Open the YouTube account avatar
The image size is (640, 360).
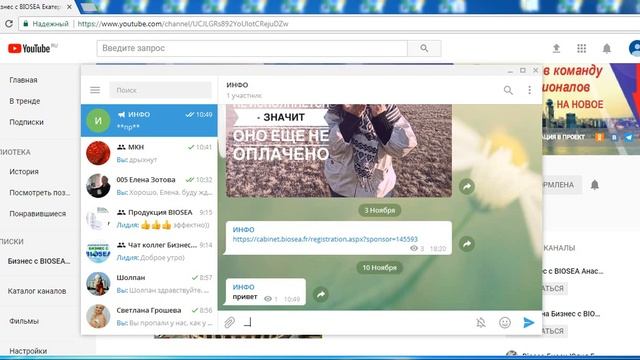coord(634,48)
